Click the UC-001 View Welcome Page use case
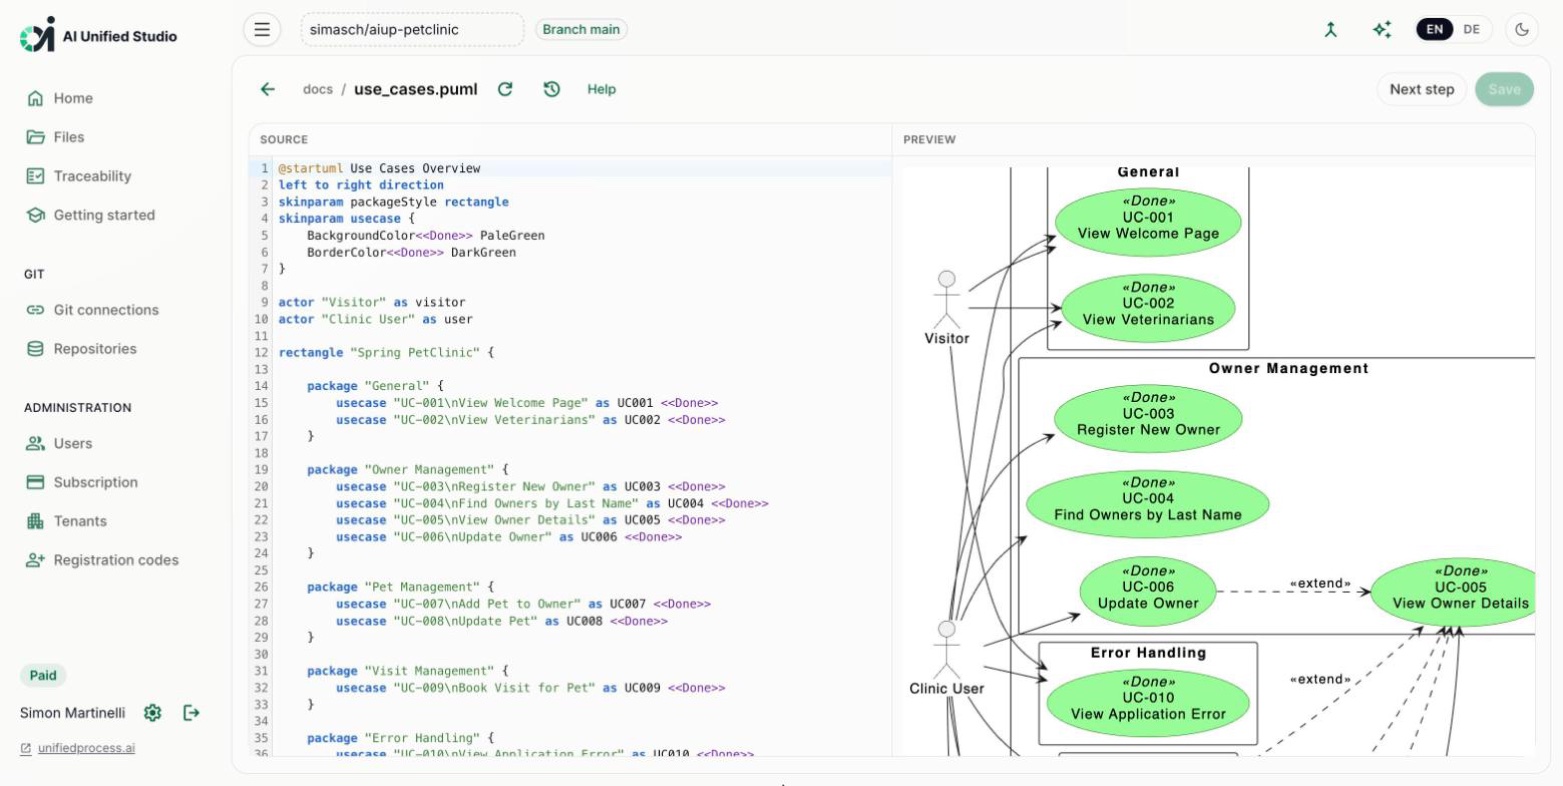This screenshot has width=1563, height=786. (x=1148, y=223)
